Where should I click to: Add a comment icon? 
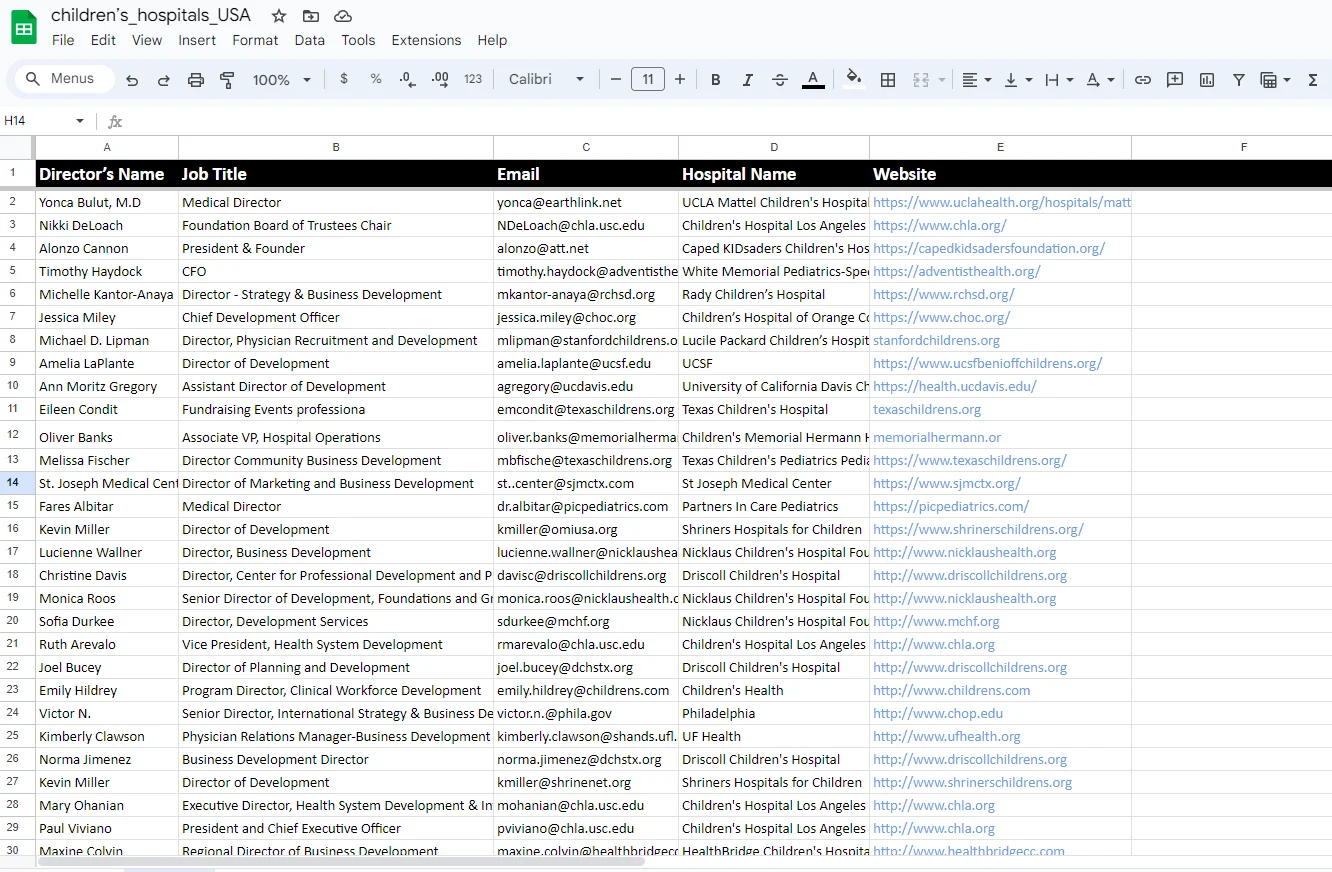coord(1175,80)
